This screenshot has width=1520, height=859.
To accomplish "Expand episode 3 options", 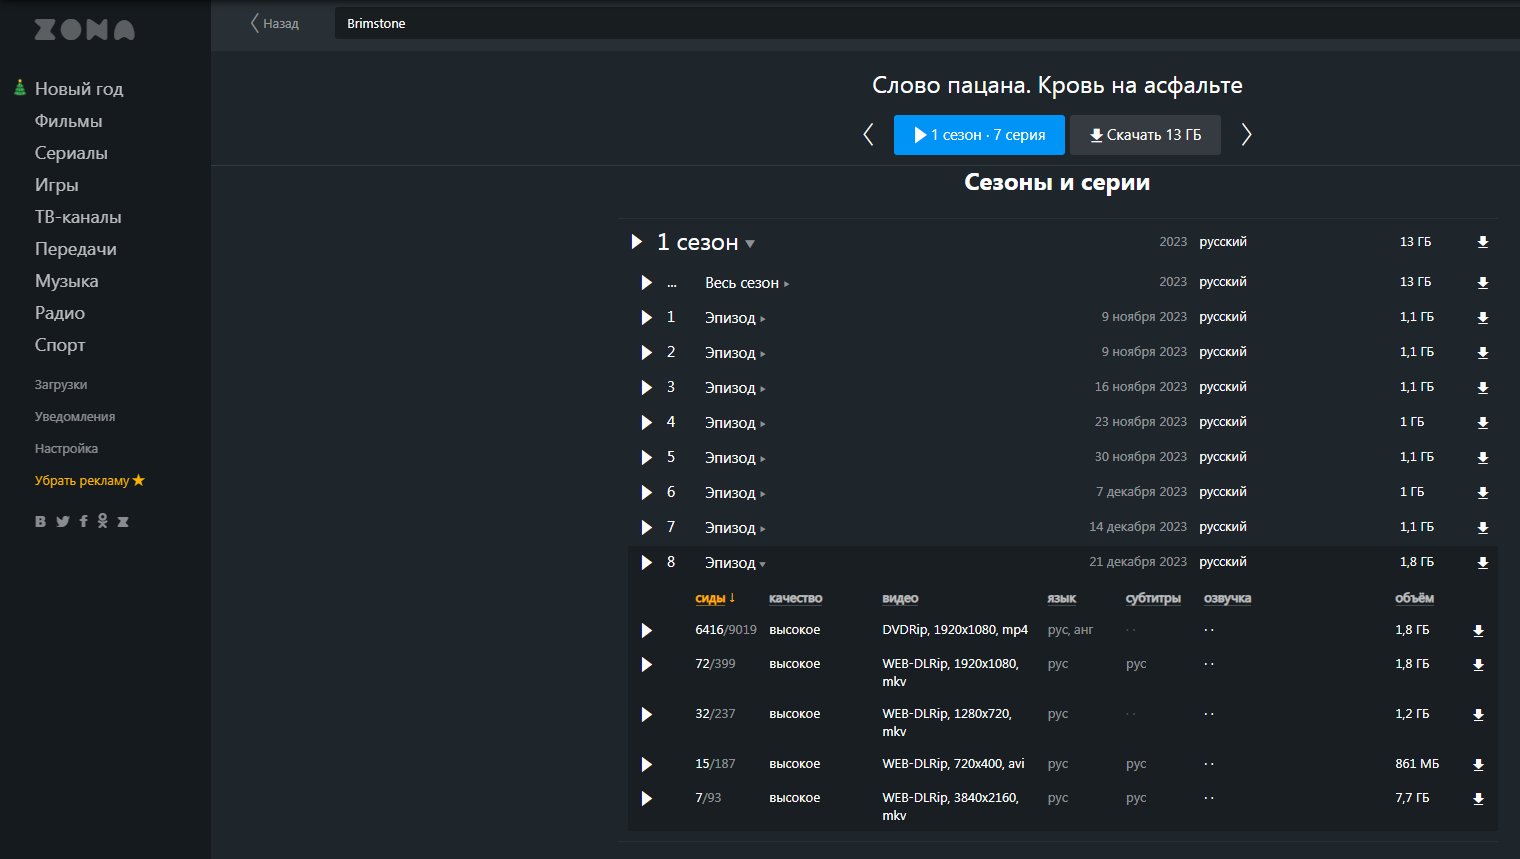I will (x=735, y=388).
